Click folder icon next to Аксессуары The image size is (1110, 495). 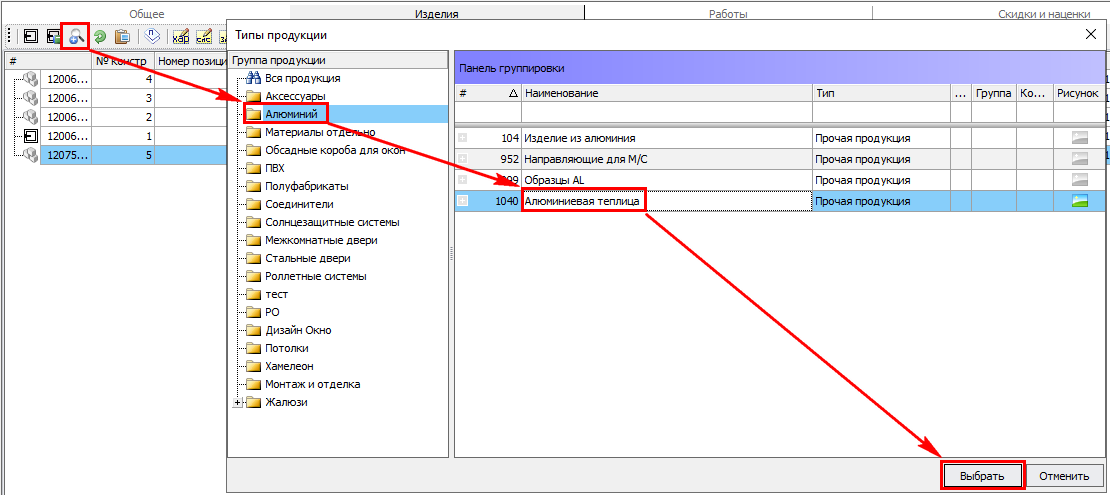tap(253, 96)
